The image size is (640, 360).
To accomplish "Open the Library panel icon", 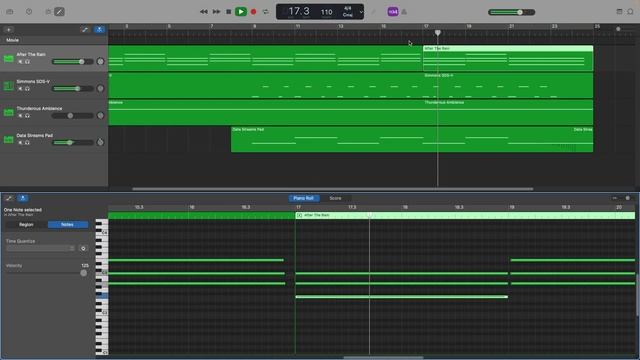I will pyautogui.click(x=10, y=12).
